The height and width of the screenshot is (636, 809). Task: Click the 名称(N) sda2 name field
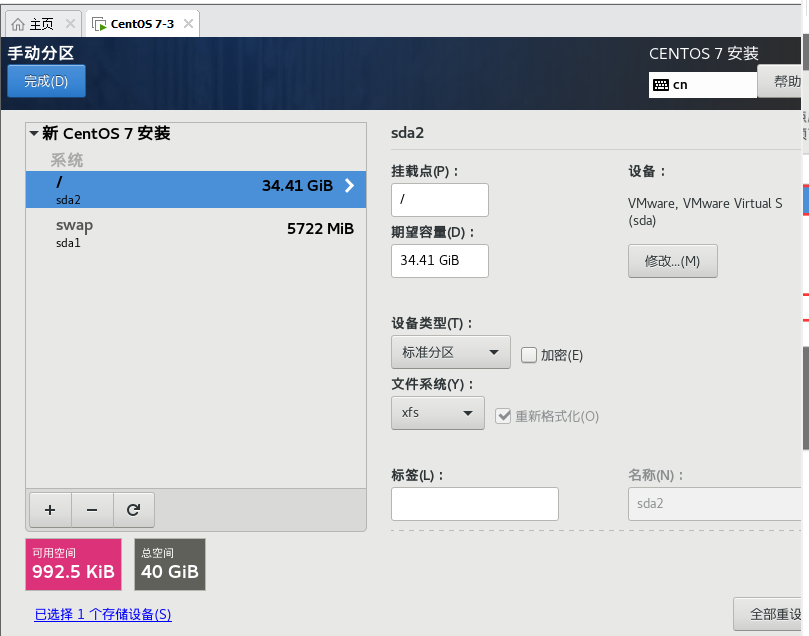(x=715, y=503)
